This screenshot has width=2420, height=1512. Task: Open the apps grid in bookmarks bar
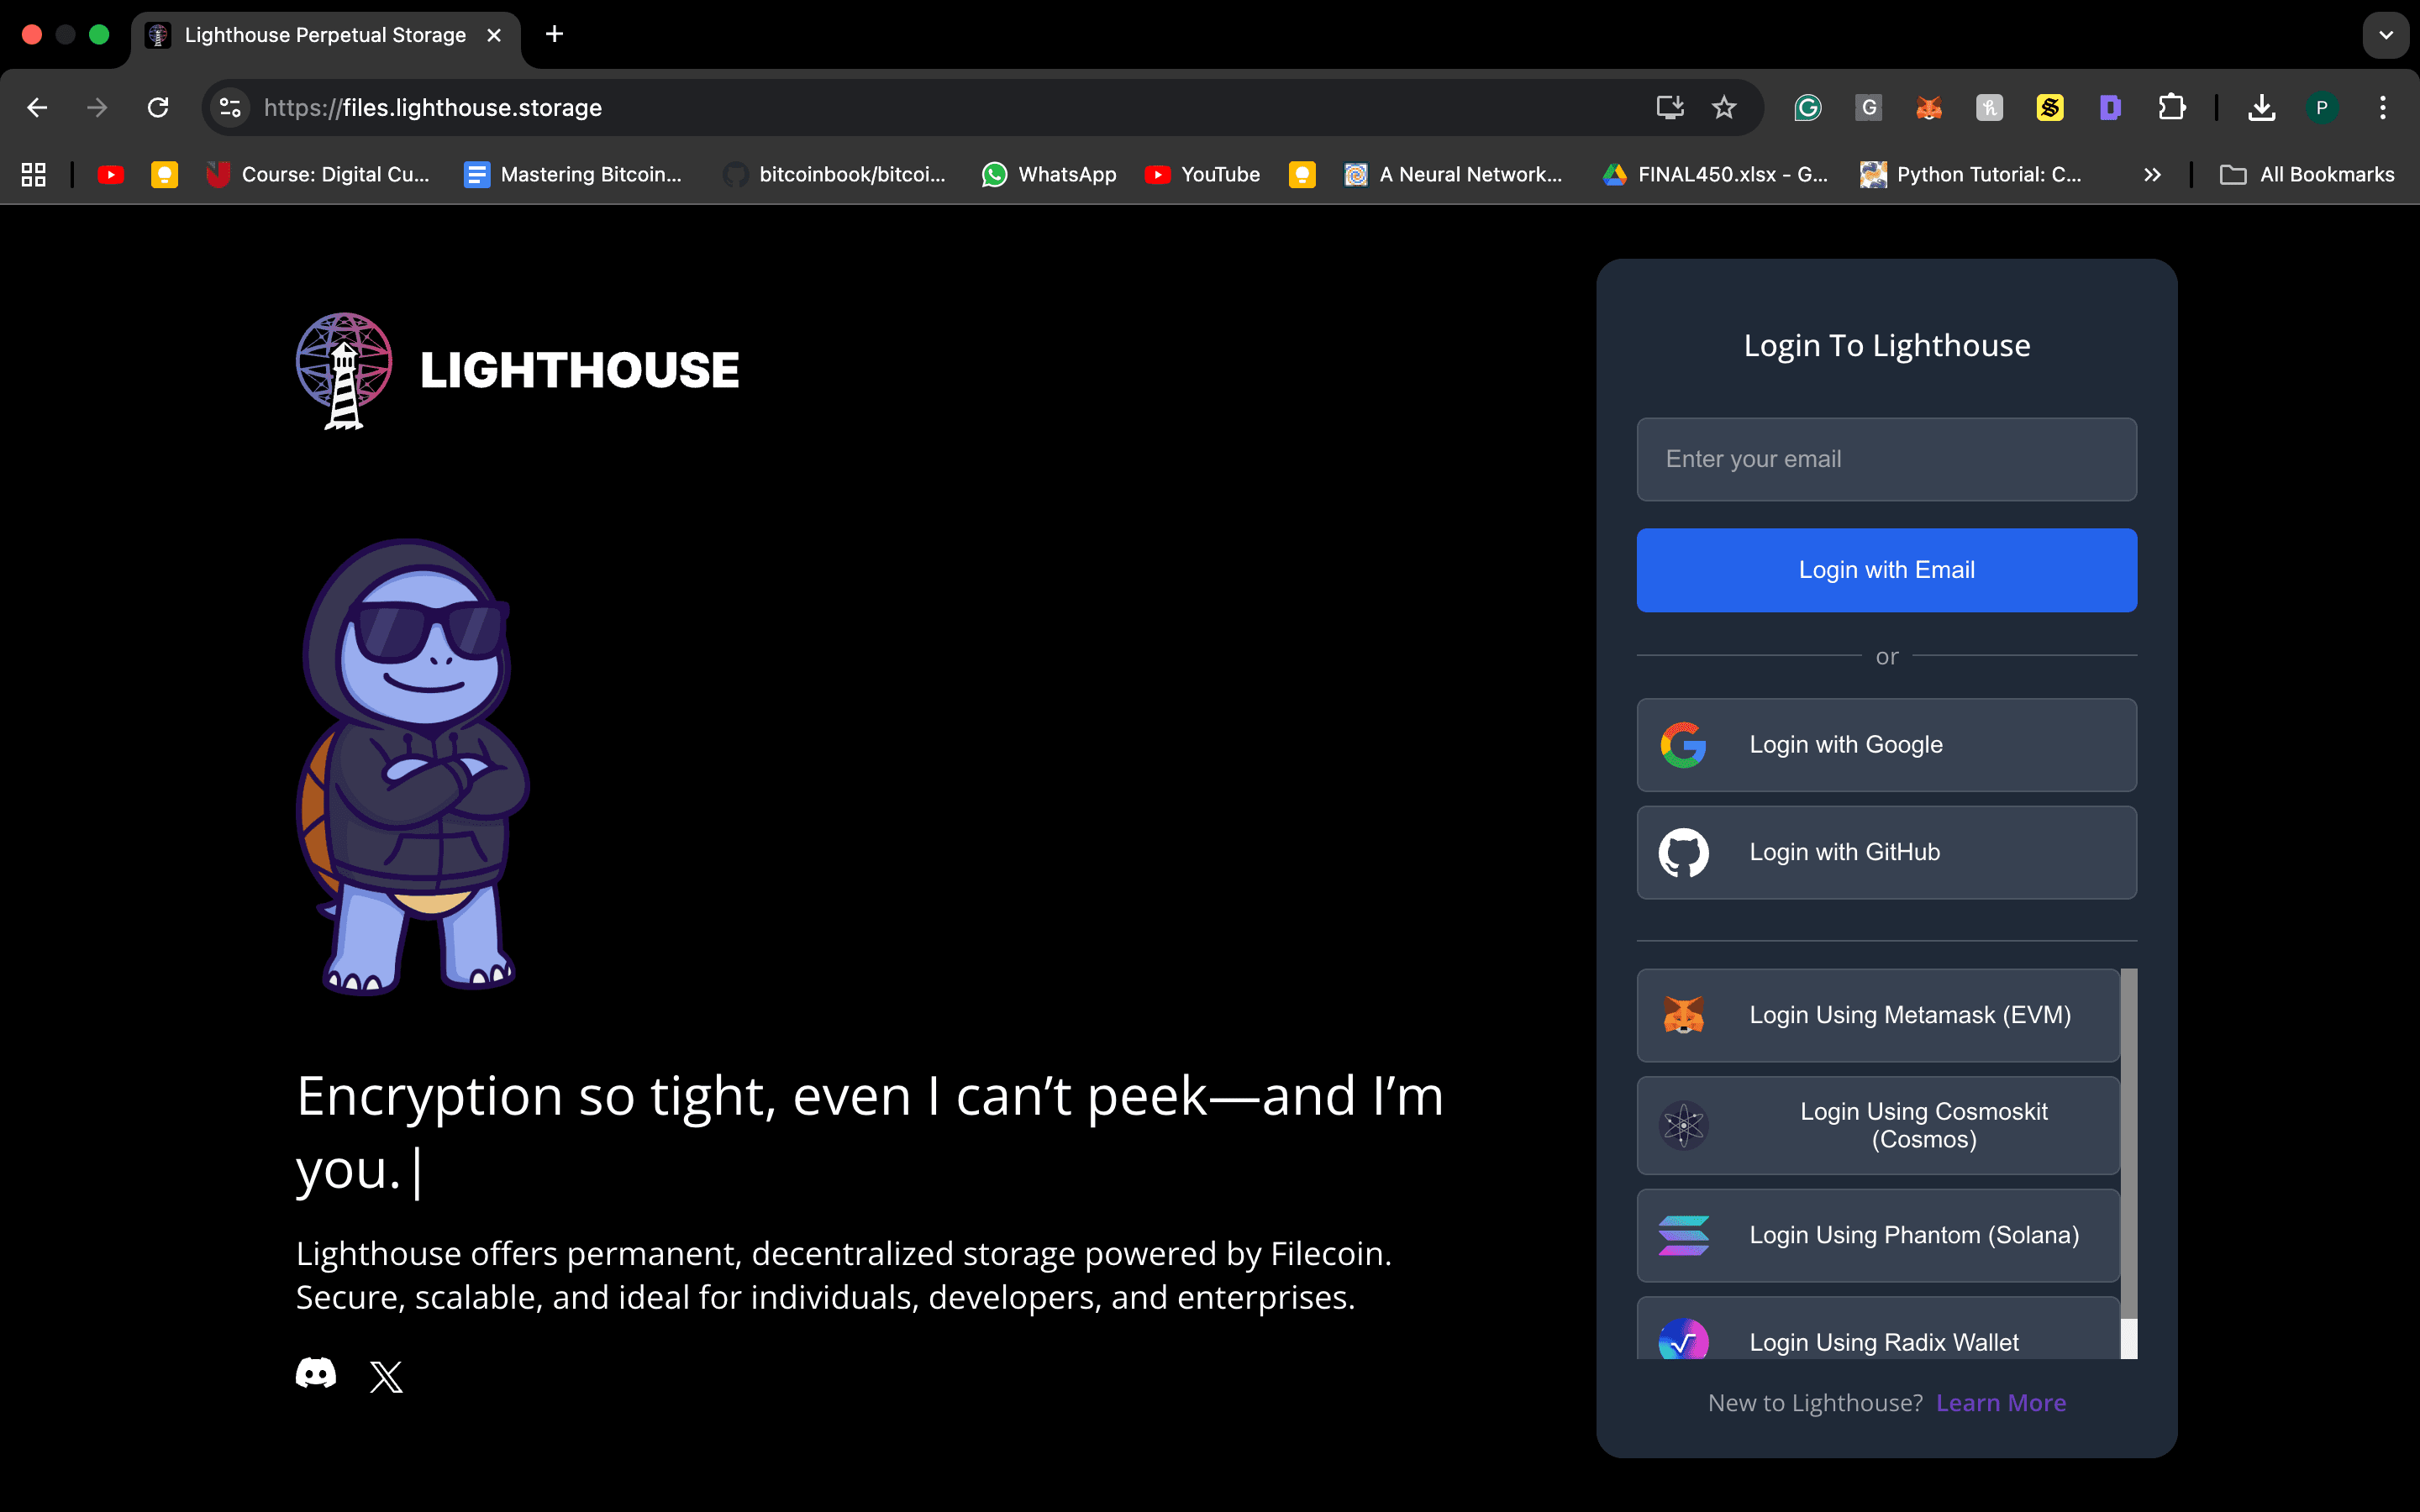pos(34,175)
